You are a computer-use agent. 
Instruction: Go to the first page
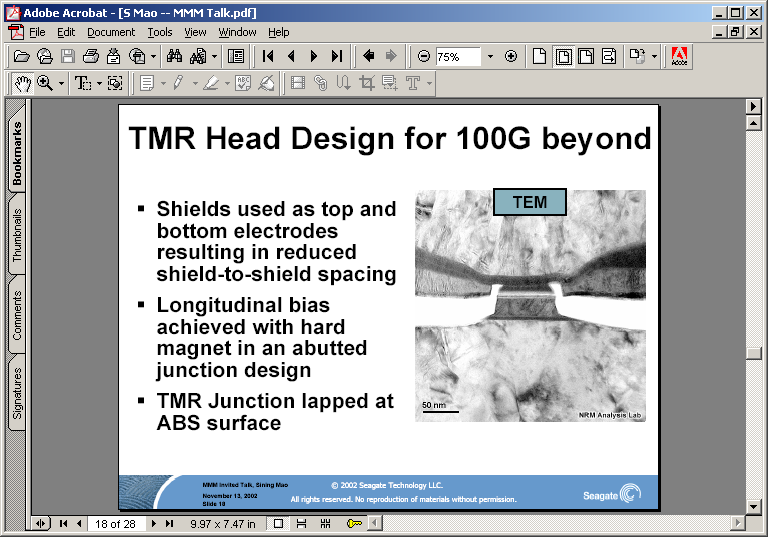click(x=268, y=56)
